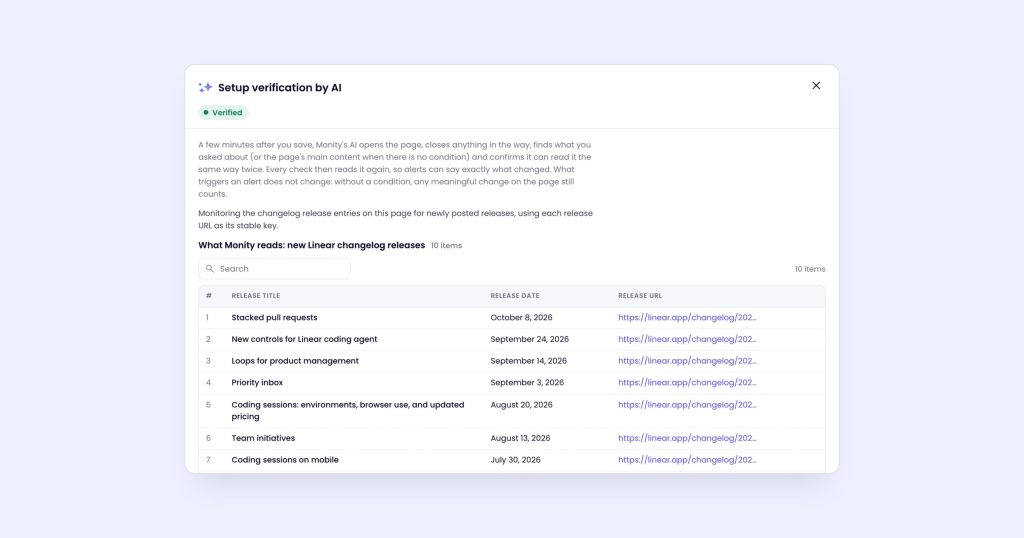Click the Verified status badge
This screenshot has width=1024, height=538.
(223, 112)
